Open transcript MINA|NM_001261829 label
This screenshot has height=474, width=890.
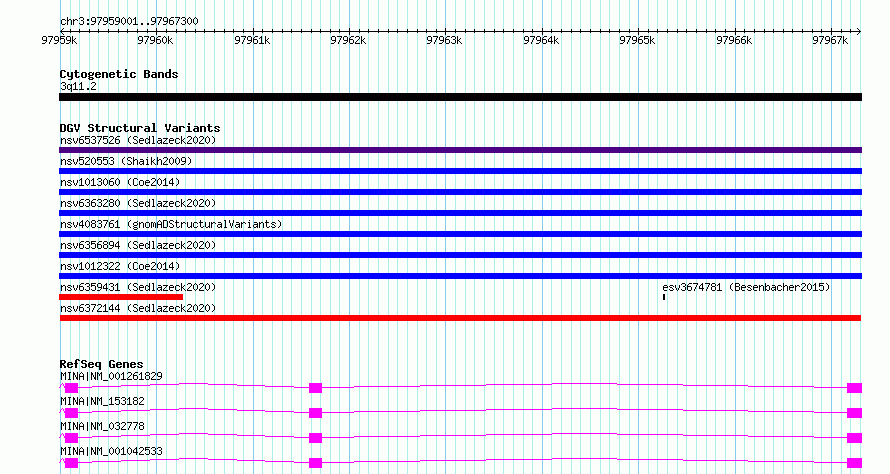(x=111, y=376)
